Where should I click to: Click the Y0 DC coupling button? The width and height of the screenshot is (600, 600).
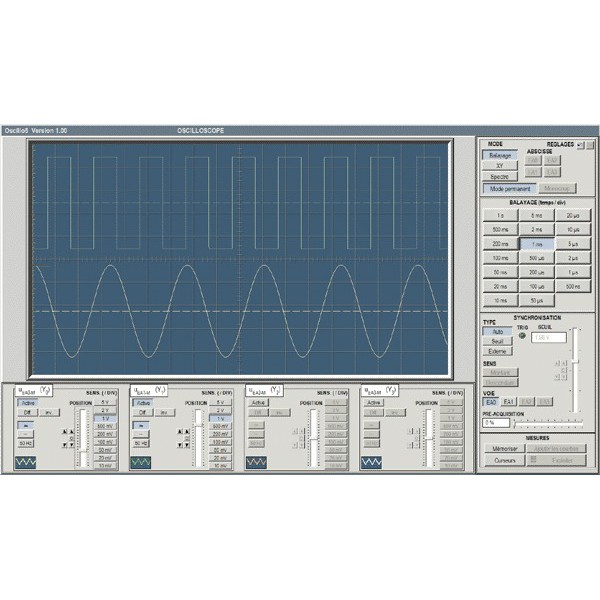point(26,425)
